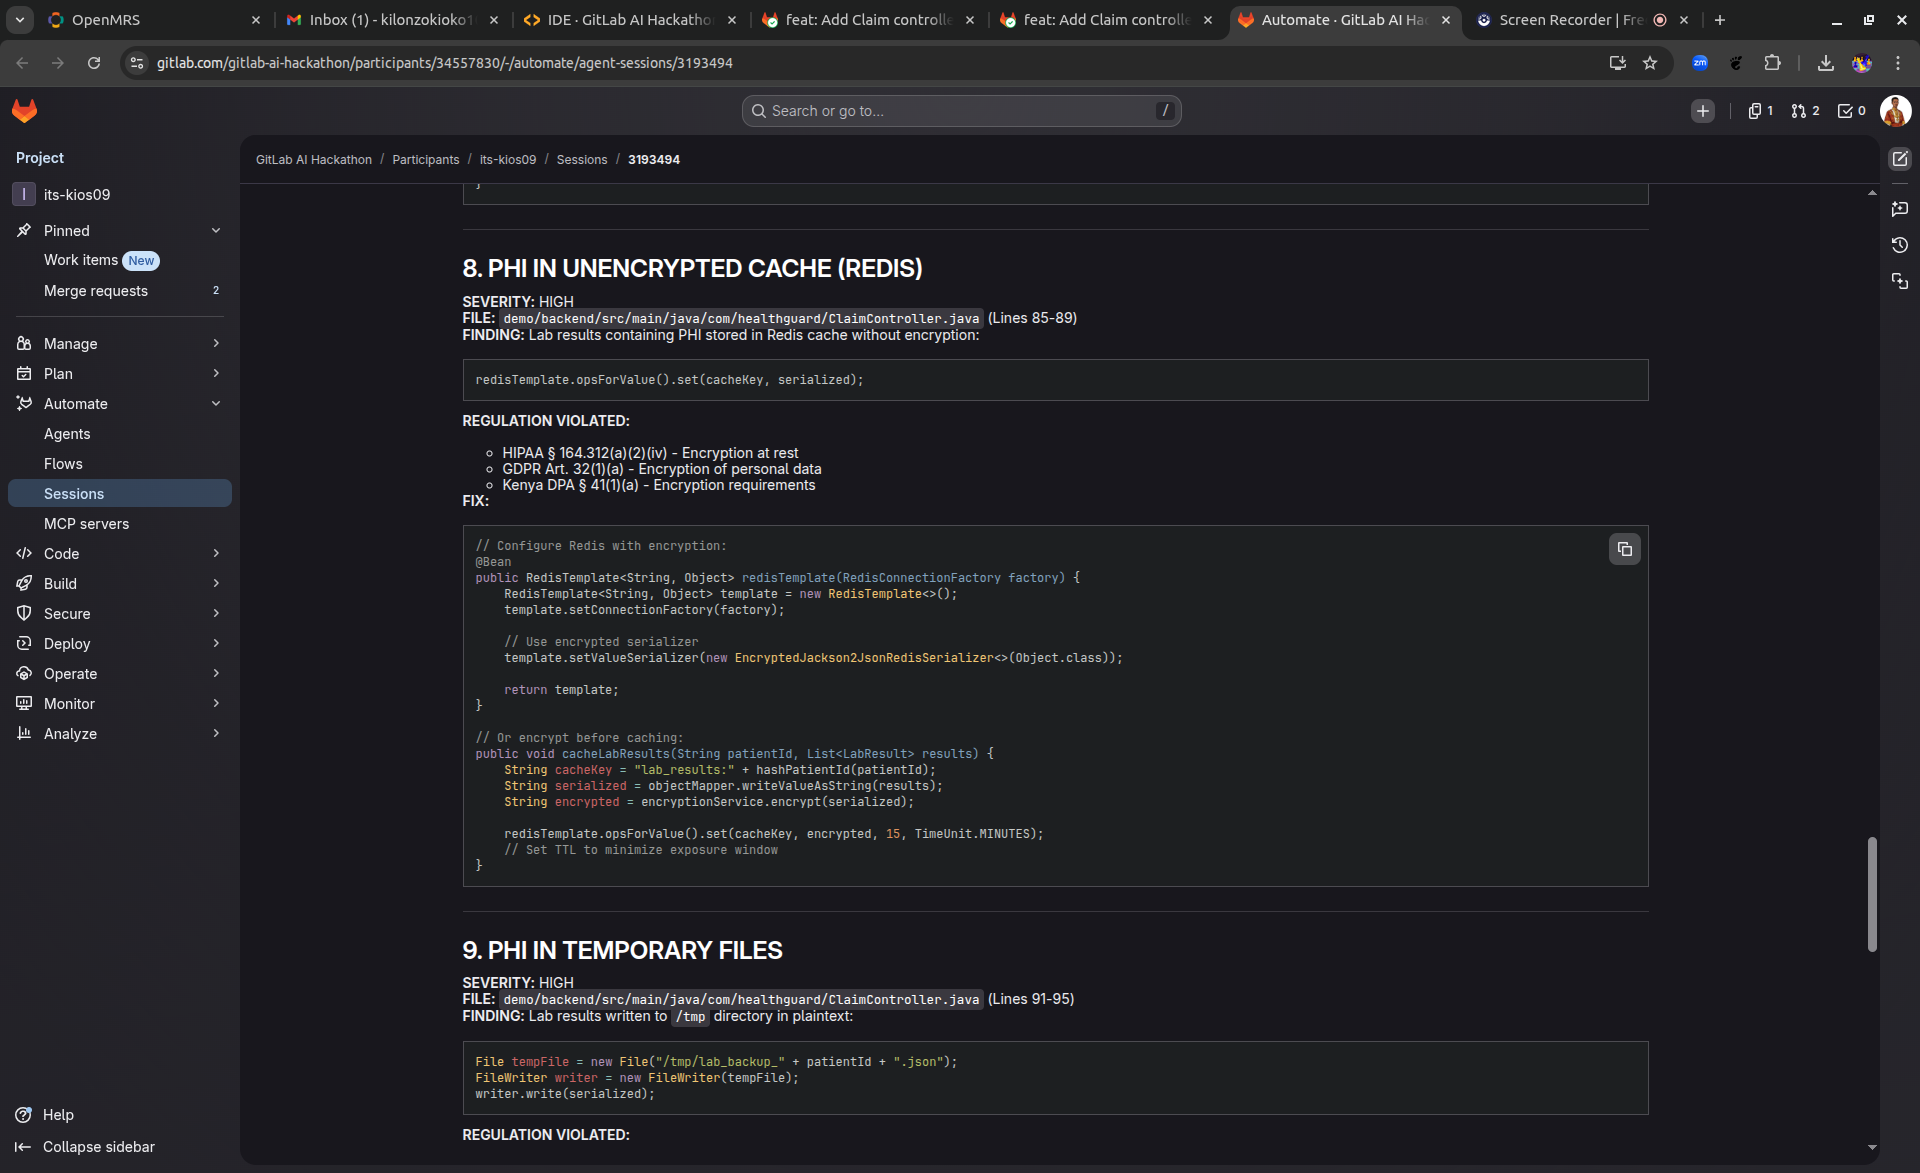Open Merge requests in the sidebar
Viewport: 1920px width, 1173px height.
click(x=96, y=291)
